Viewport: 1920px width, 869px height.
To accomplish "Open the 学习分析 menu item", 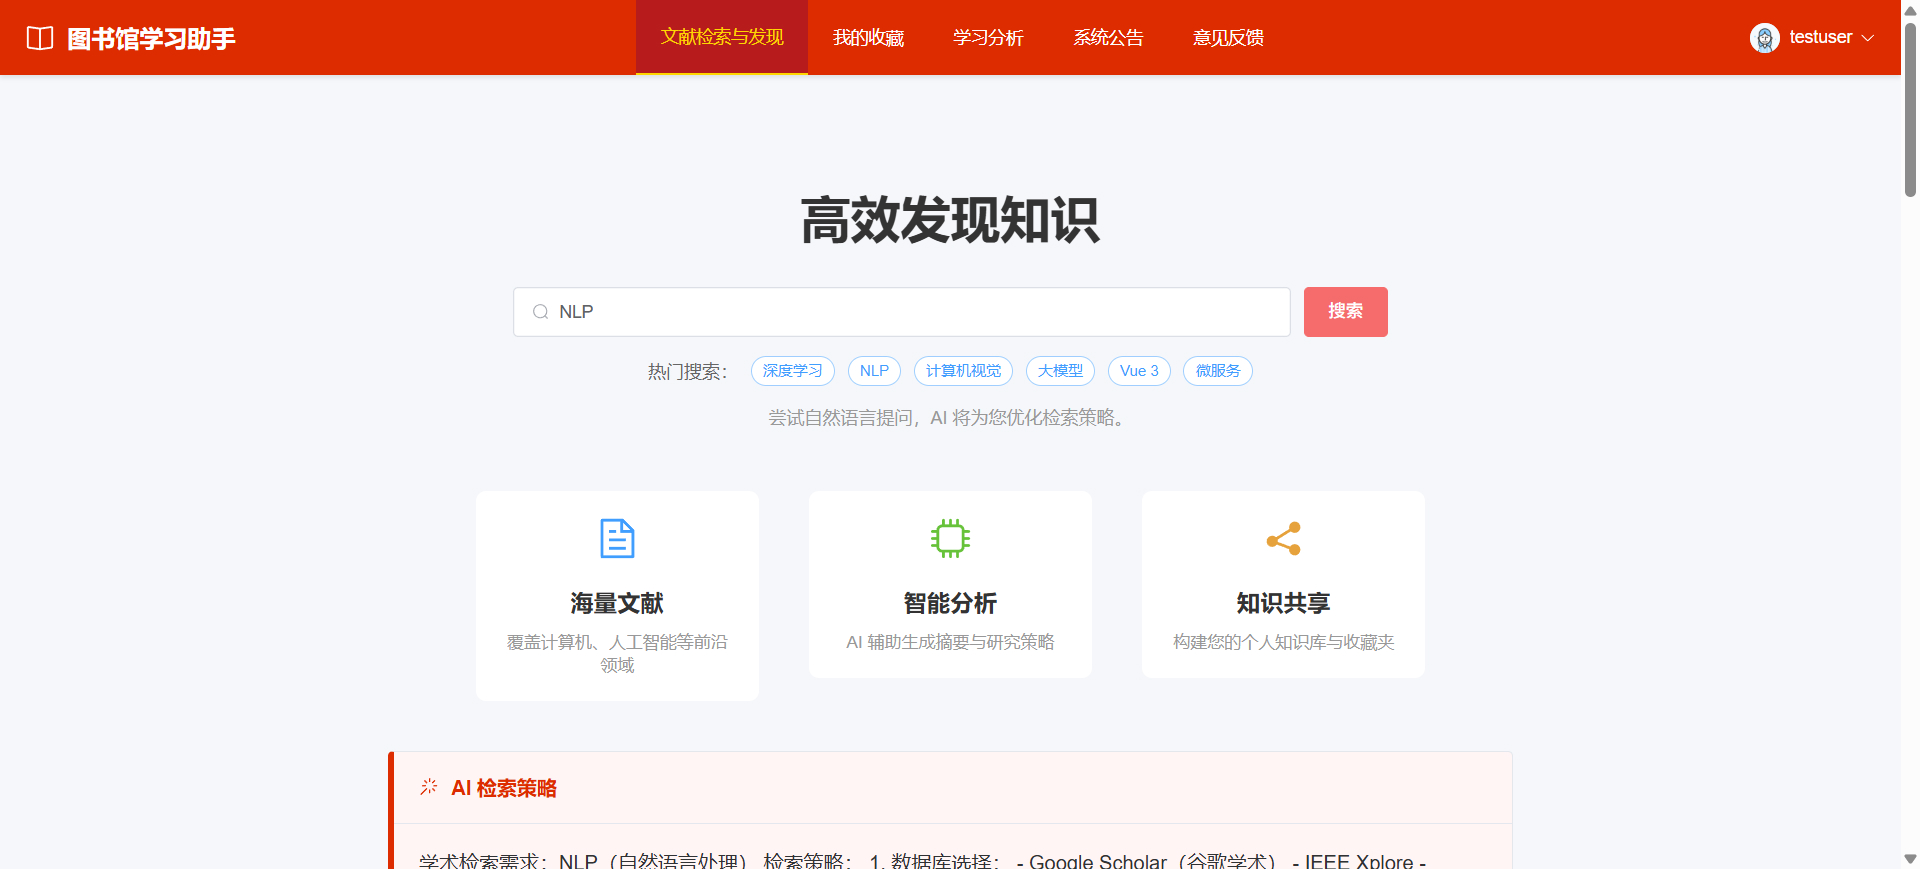I will (988, 38).
